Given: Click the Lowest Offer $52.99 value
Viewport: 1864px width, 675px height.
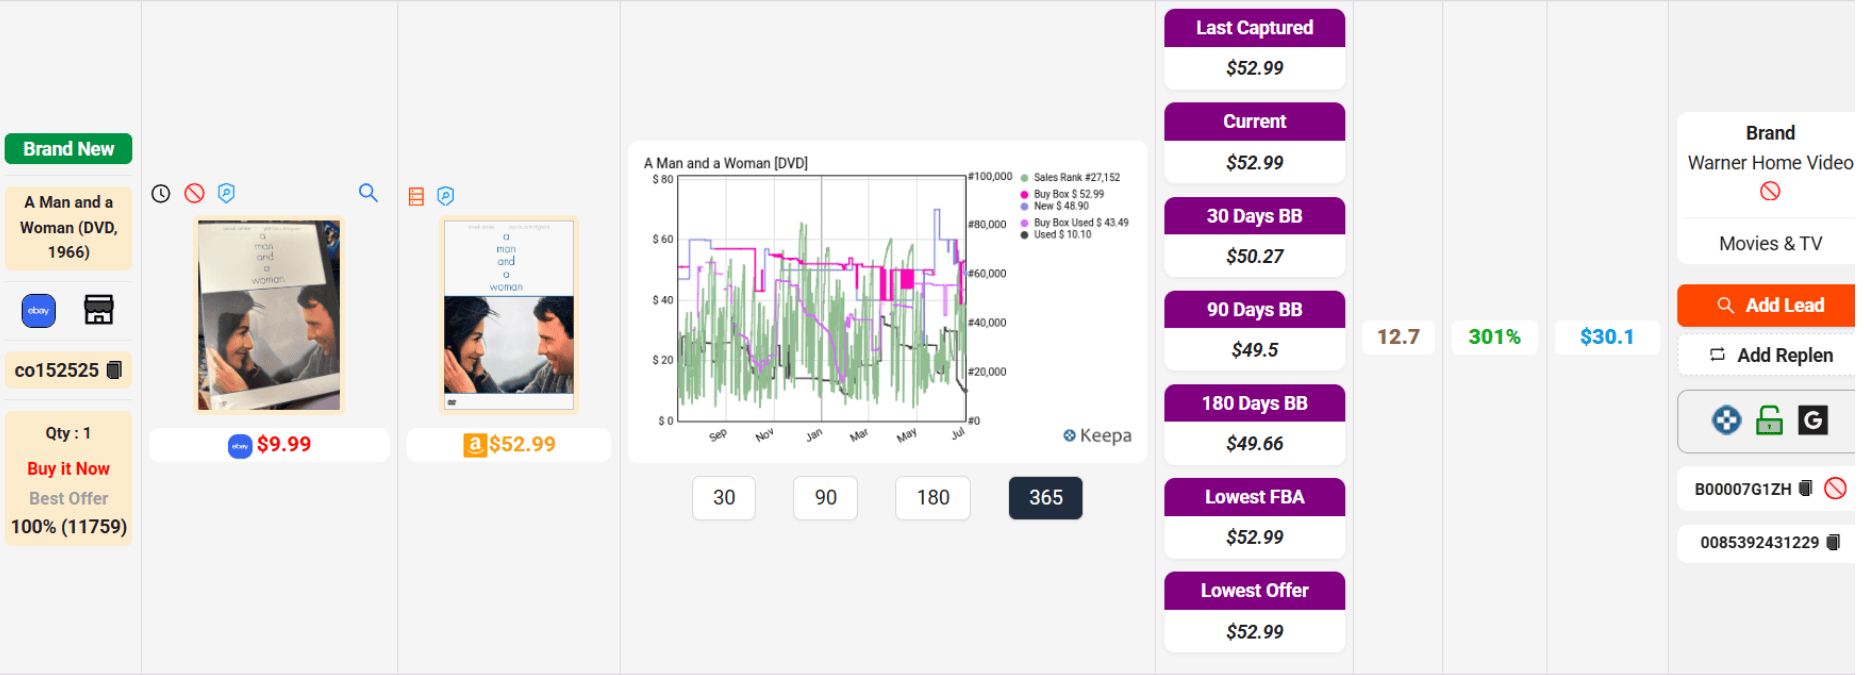Looking at the screenshot, I should pos(1255,632).
